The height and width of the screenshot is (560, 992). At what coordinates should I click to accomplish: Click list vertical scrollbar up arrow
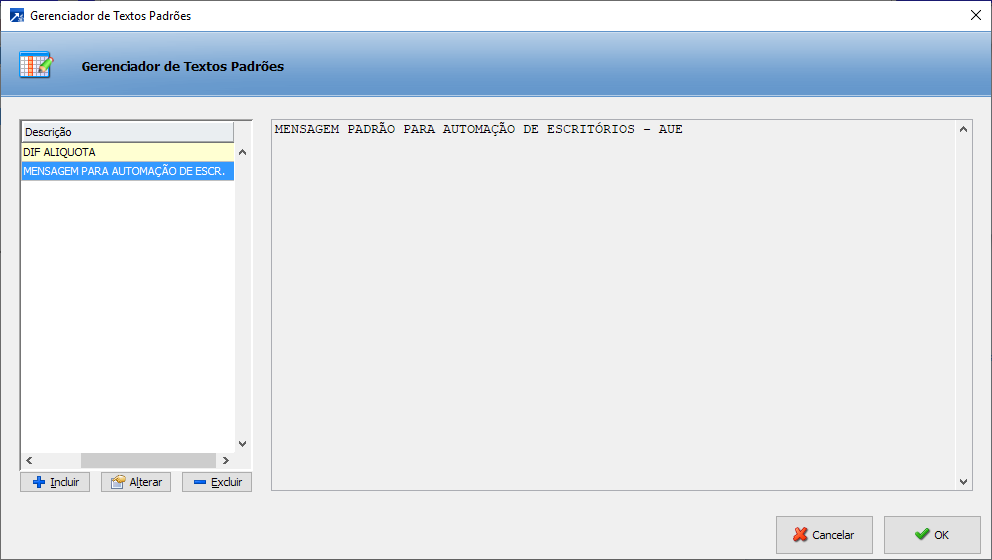pyautogui.click(x=242, y=152)
